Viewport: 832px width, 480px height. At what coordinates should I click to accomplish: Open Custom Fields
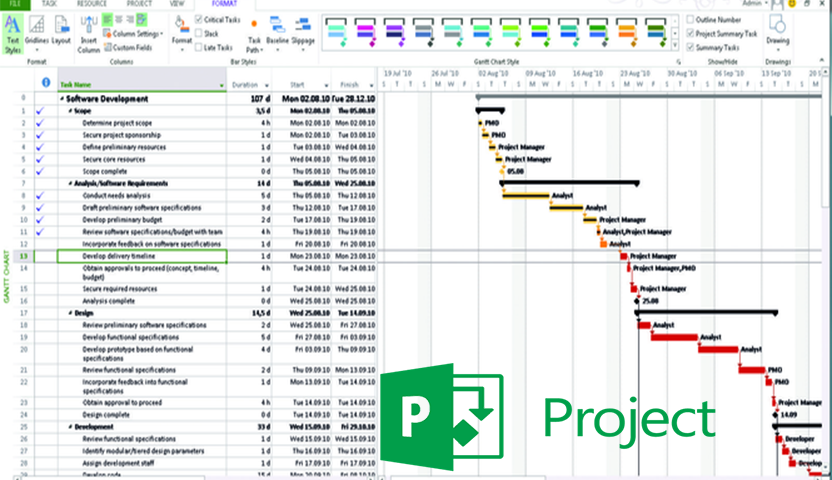(x=128, y=48)
